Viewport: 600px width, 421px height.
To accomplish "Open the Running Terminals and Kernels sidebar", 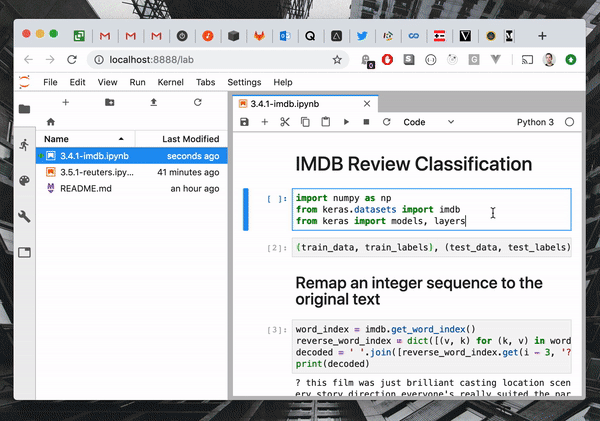I will [24, 145].
